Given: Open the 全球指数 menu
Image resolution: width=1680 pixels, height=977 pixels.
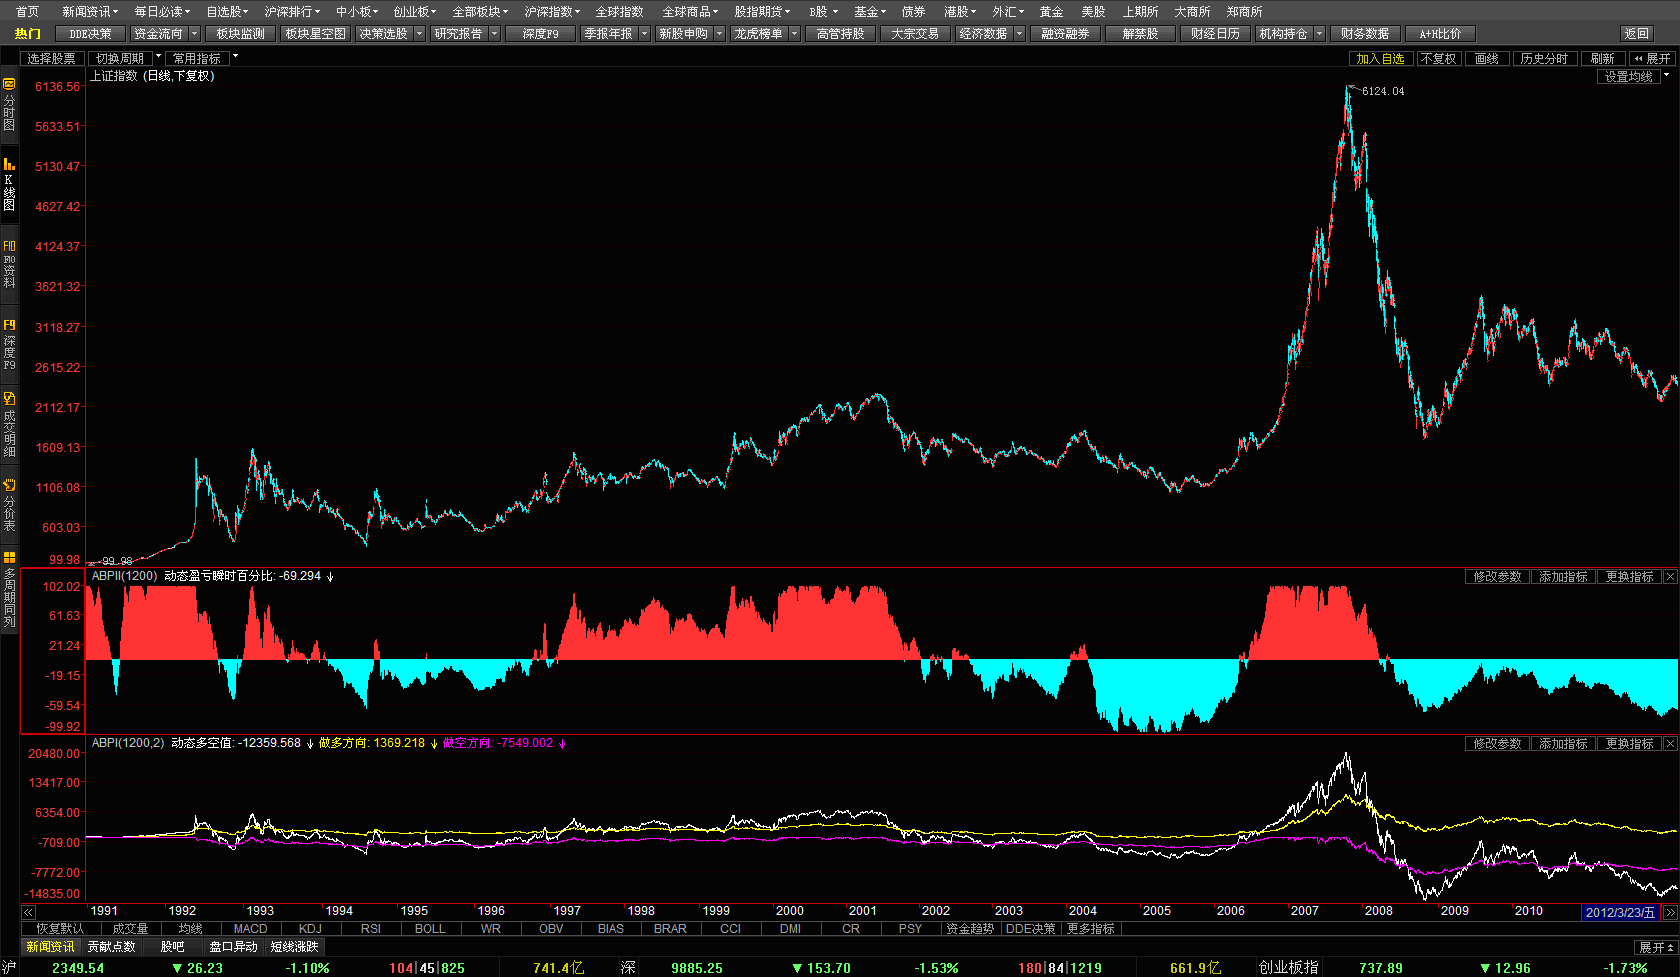Looking at the screenshot, I should (619, 12).
